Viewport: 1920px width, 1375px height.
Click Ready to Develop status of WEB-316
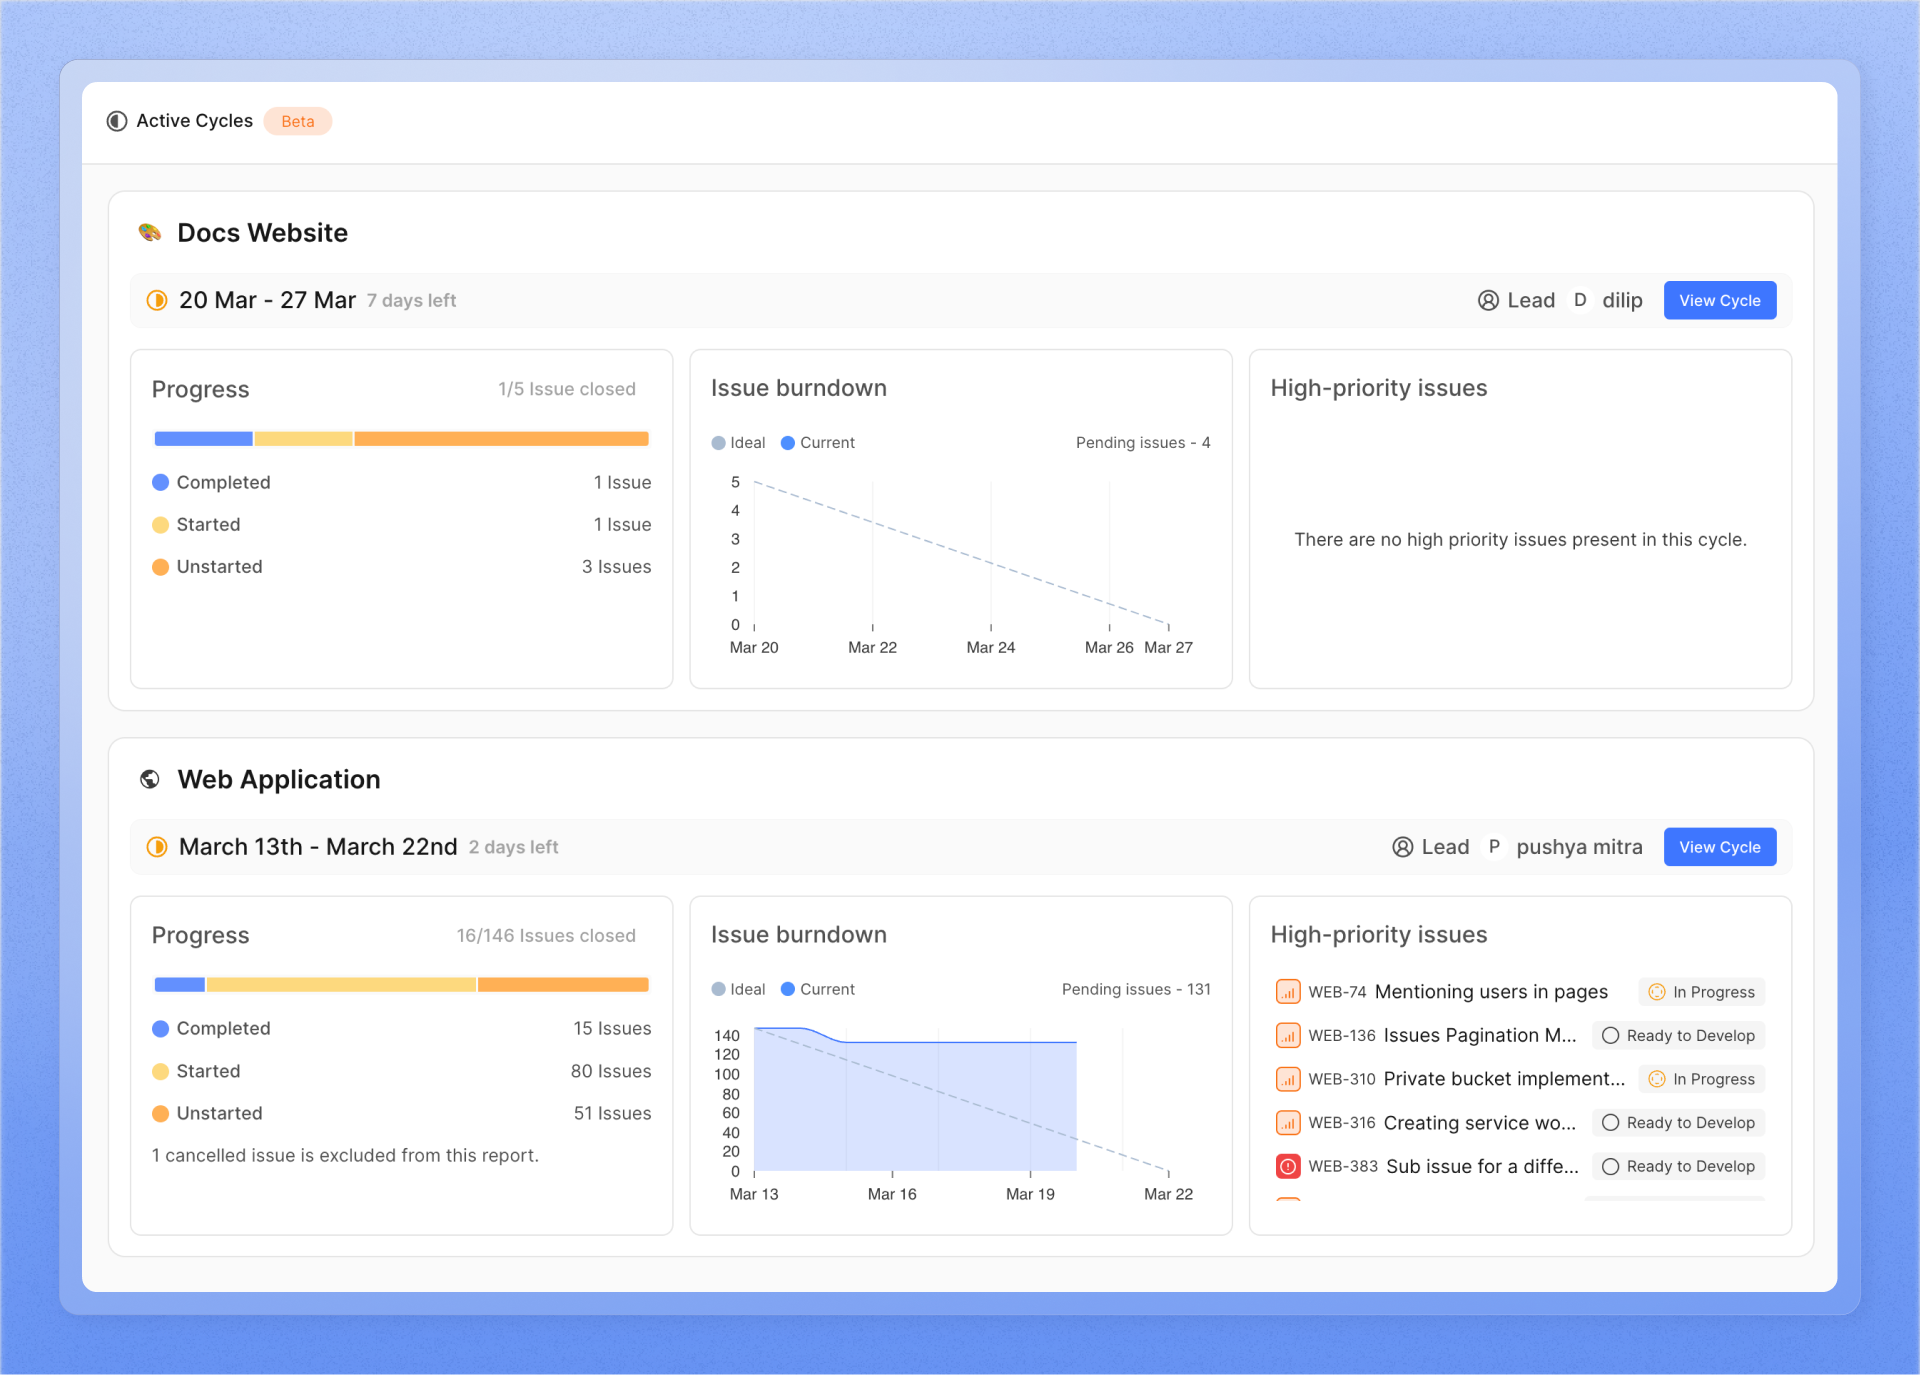pos(1679,1123)
